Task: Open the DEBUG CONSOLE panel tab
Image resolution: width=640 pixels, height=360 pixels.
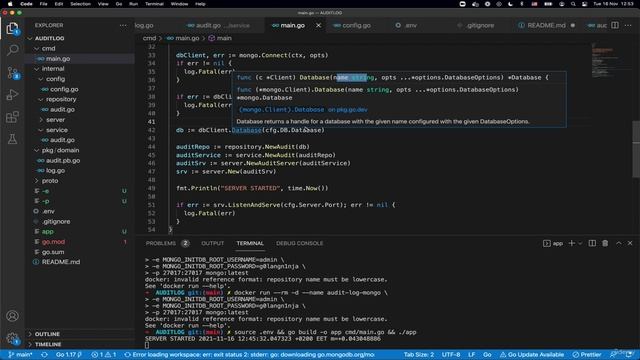Action: coord(299,243)
